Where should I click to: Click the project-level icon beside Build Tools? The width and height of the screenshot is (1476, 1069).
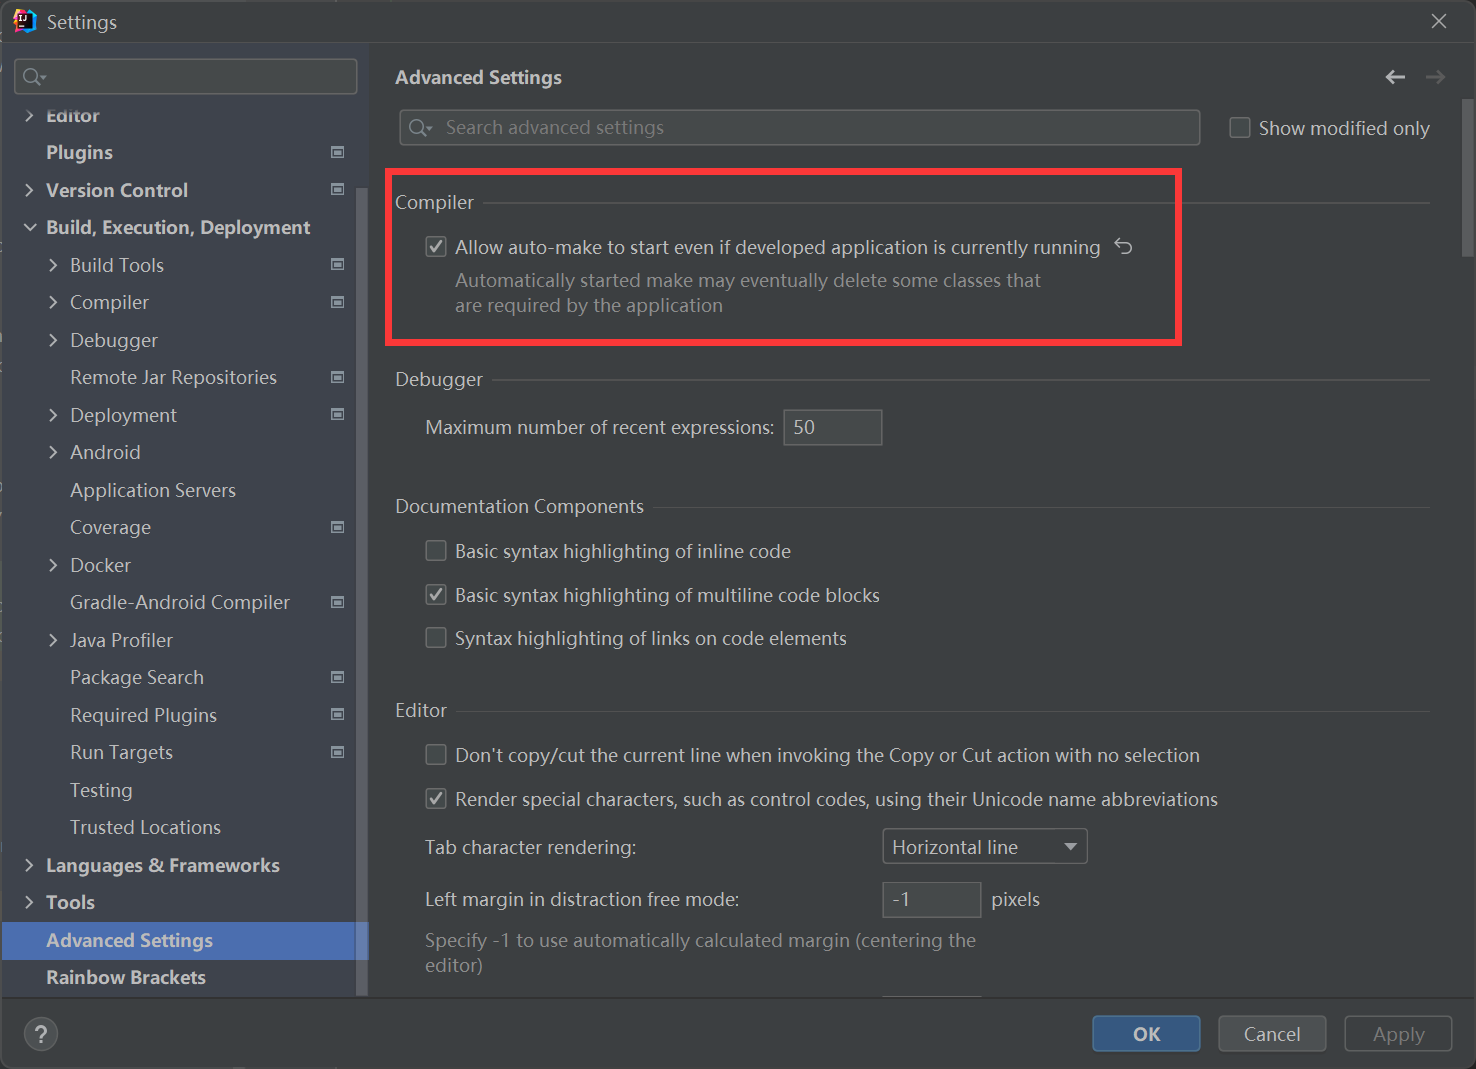(338, 264)
